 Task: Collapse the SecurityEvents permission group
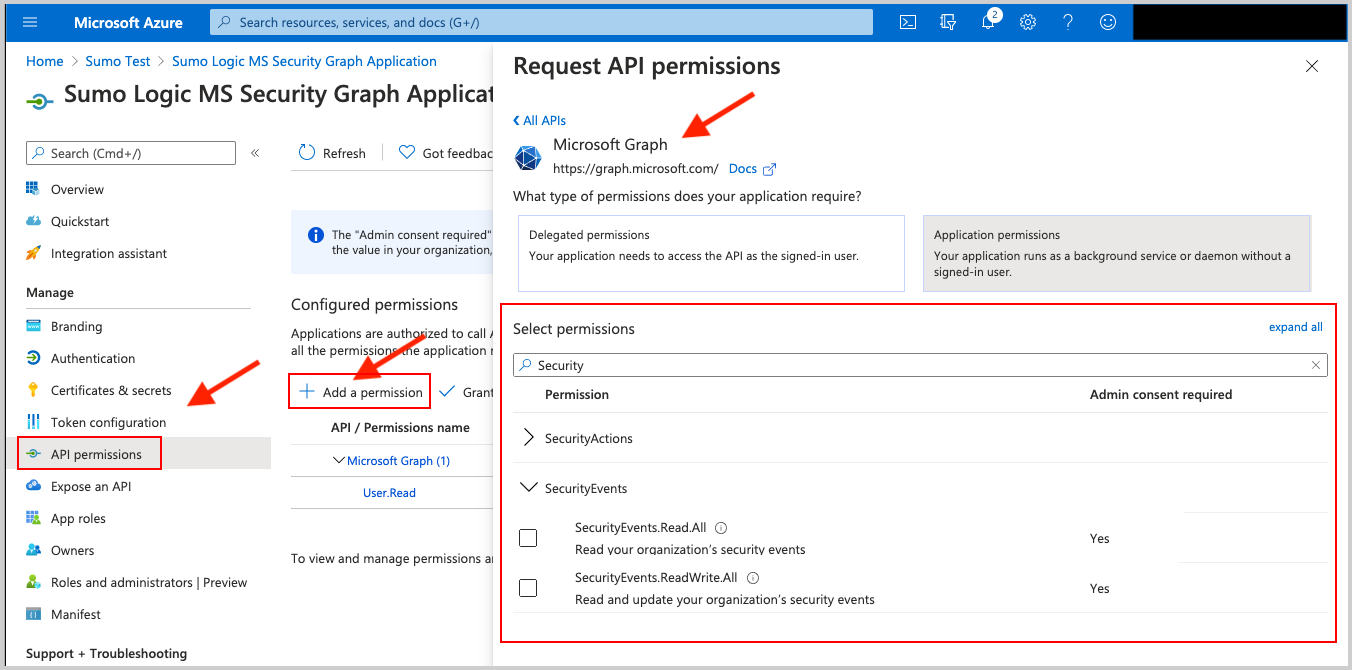(529, 487)
